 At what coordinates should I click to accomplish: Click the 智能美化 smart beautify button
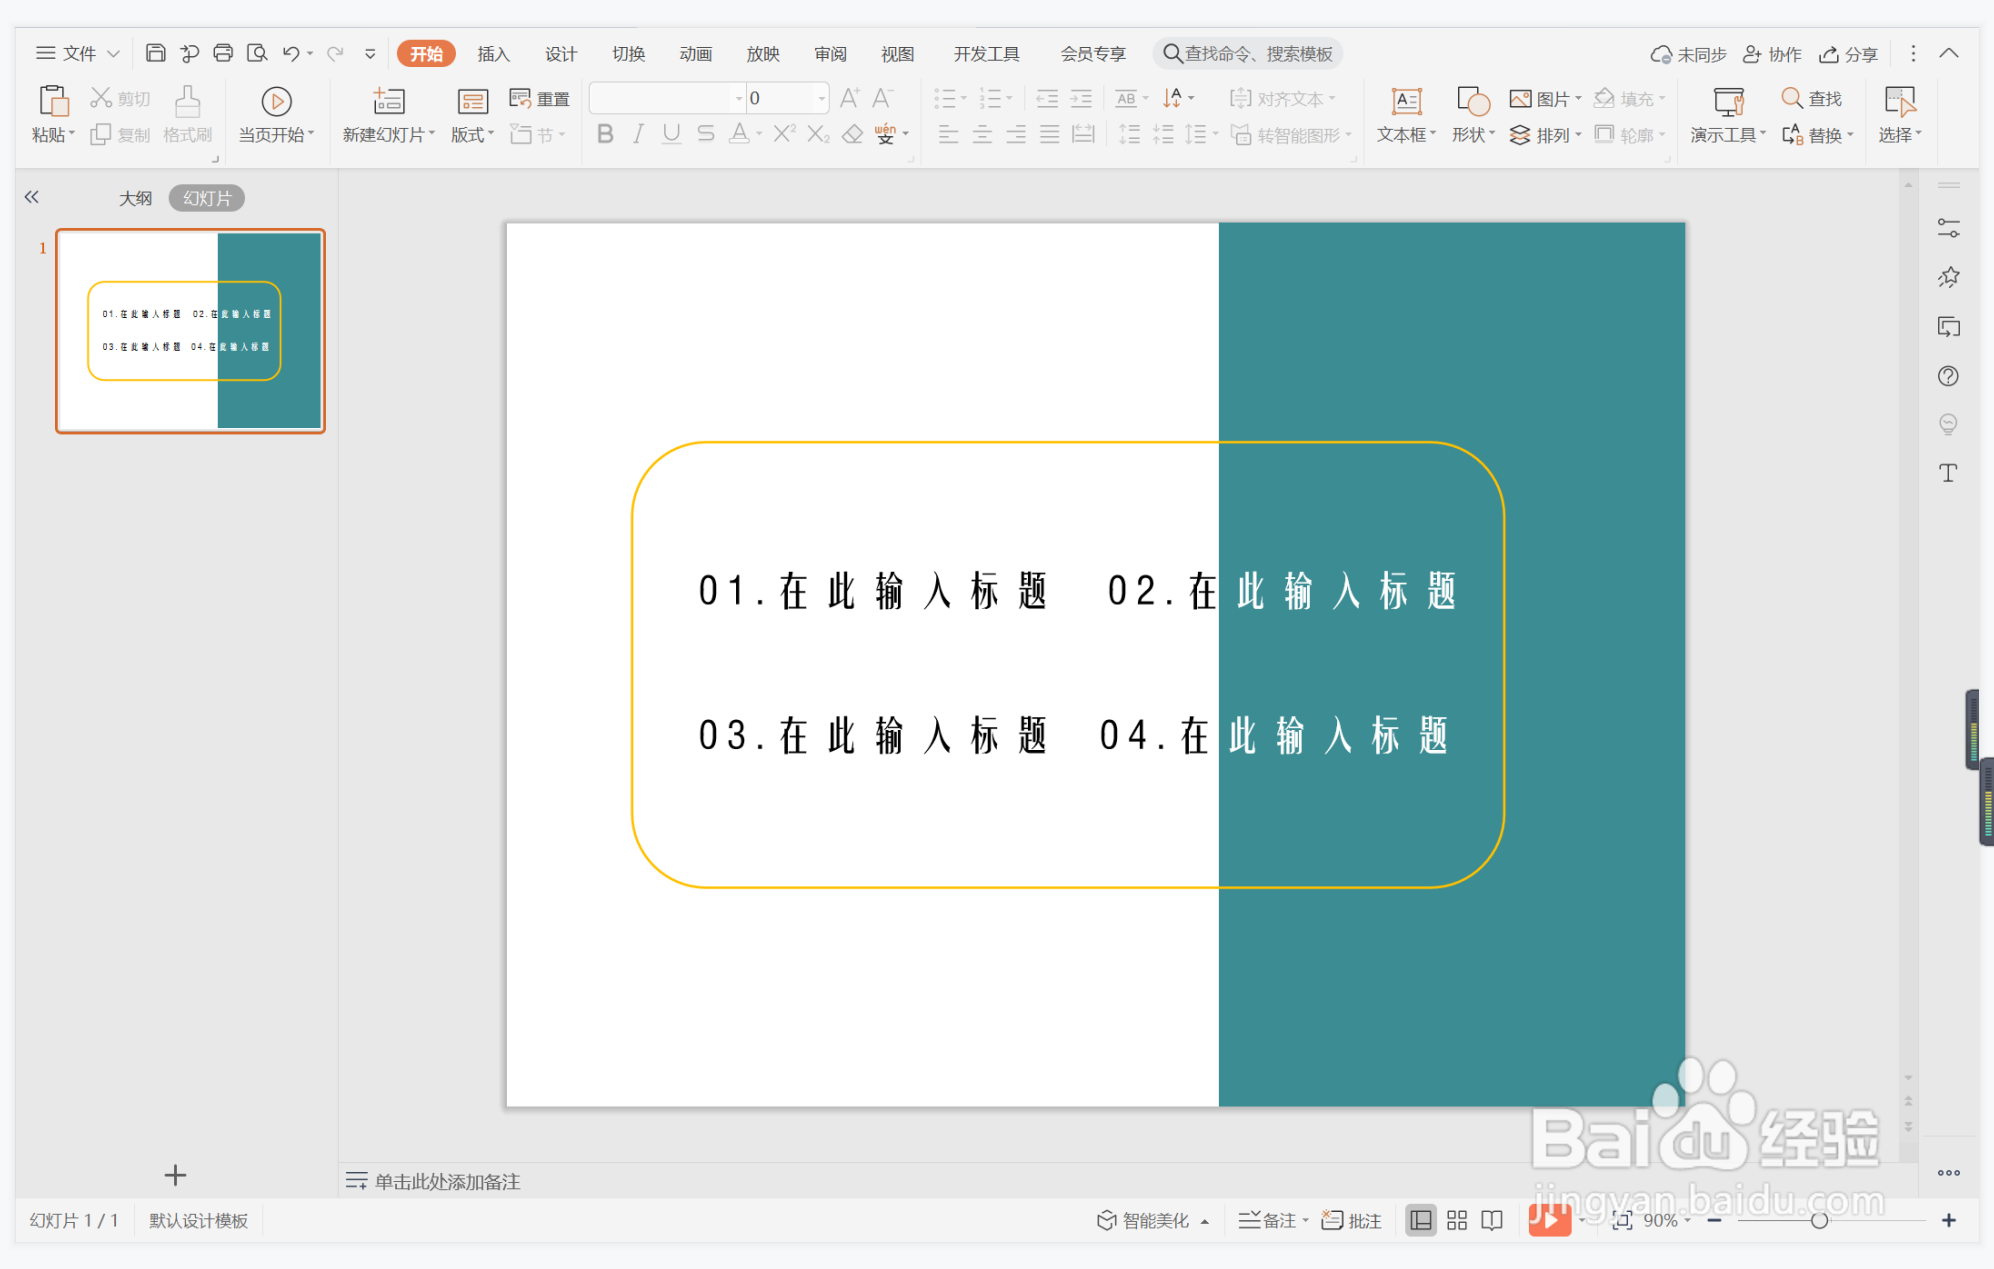tap(1150, 1220)
